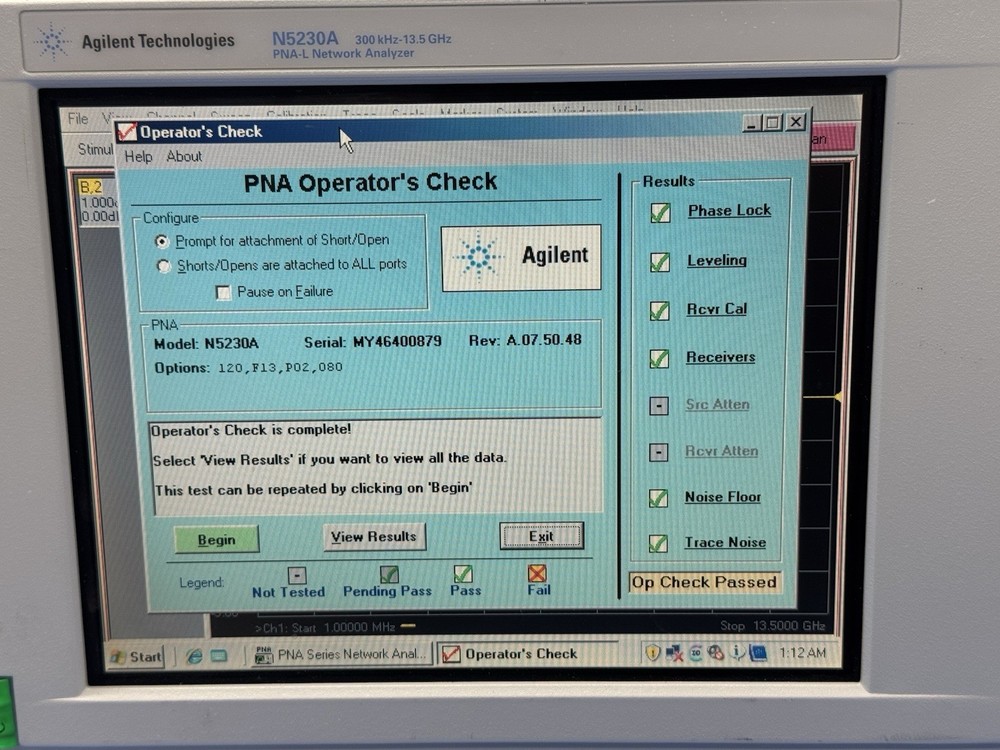Enable the Pause on Failure checkbox
The image size is (1000, 750).
(222, 291)
